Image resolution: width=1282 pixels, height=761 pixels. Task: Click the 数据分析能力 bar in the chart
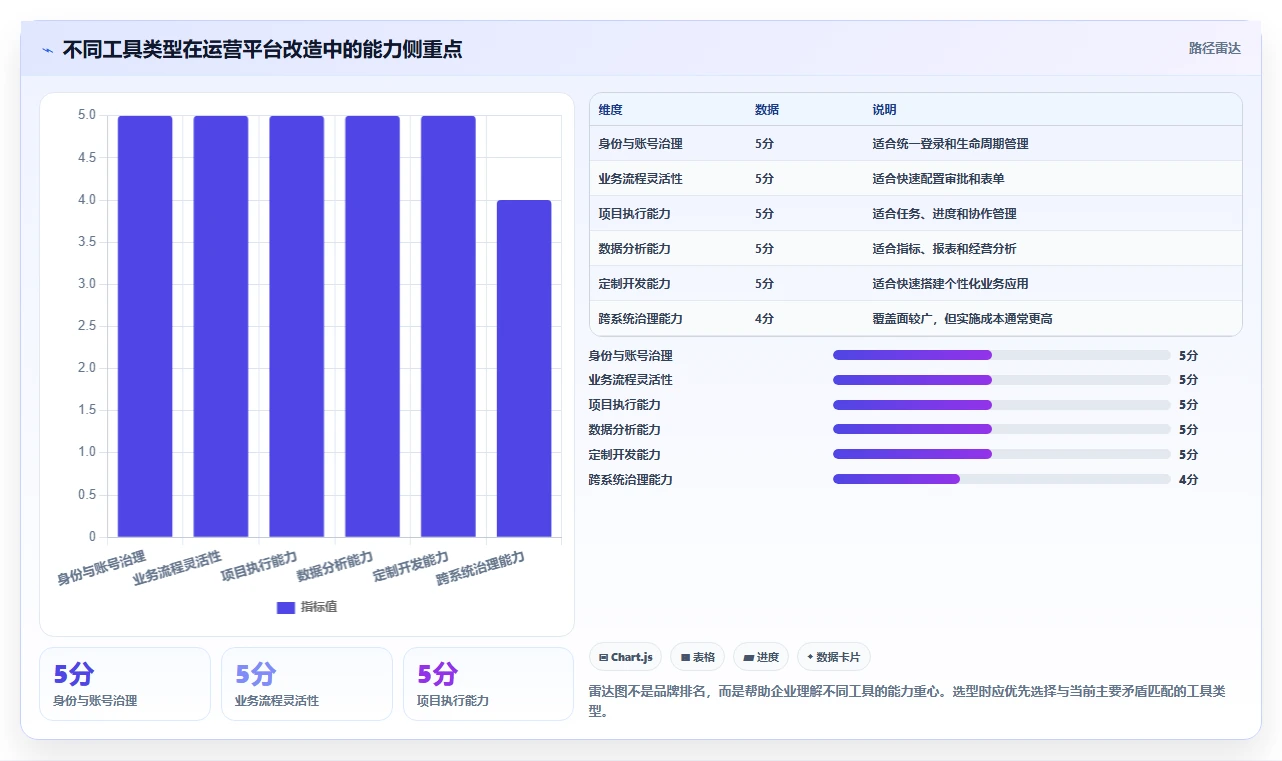(x=372, y=326)
